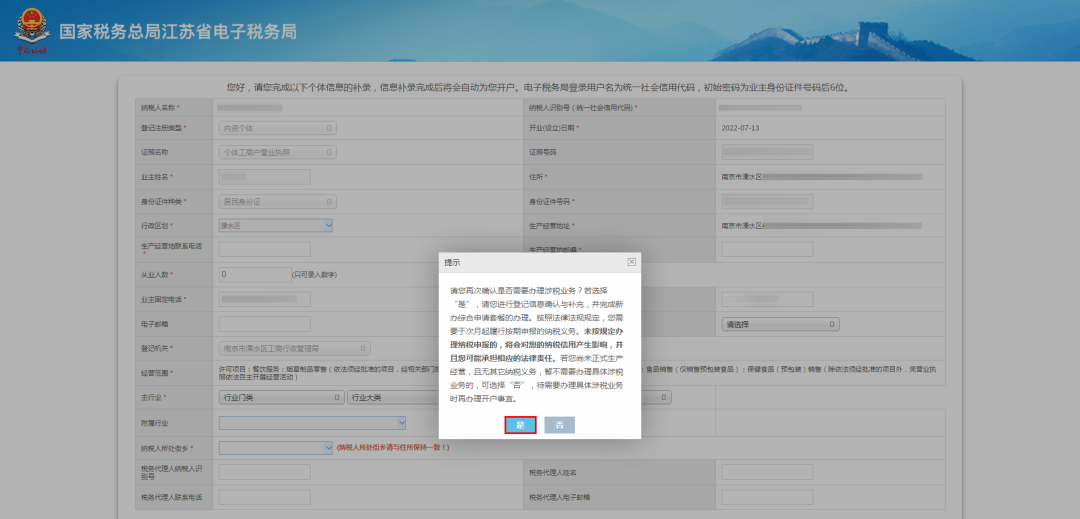Screen dimensions: 1080x519
Task: Click the 证照号码 input field
Action: tap(767, 152)
